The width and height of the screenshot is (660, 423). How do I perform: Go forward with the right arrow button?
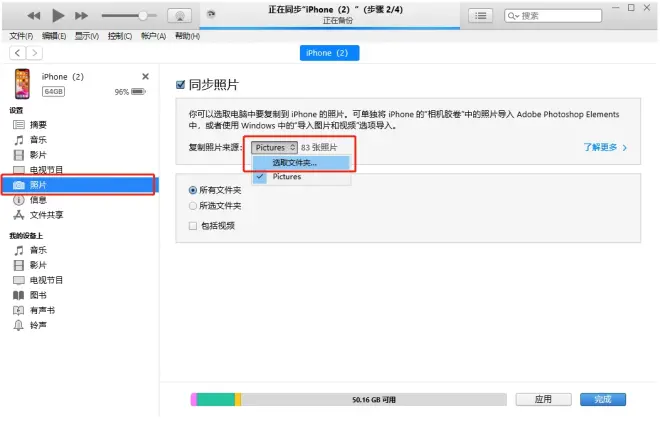pyautogui.click(x=35, y=53)
